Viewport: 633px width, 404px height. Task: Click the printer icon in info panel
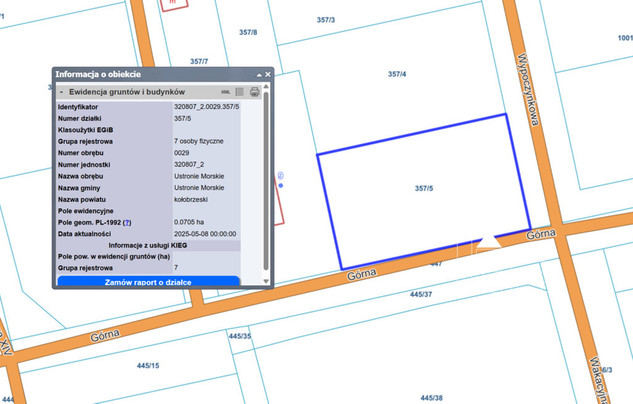(255, 91)
